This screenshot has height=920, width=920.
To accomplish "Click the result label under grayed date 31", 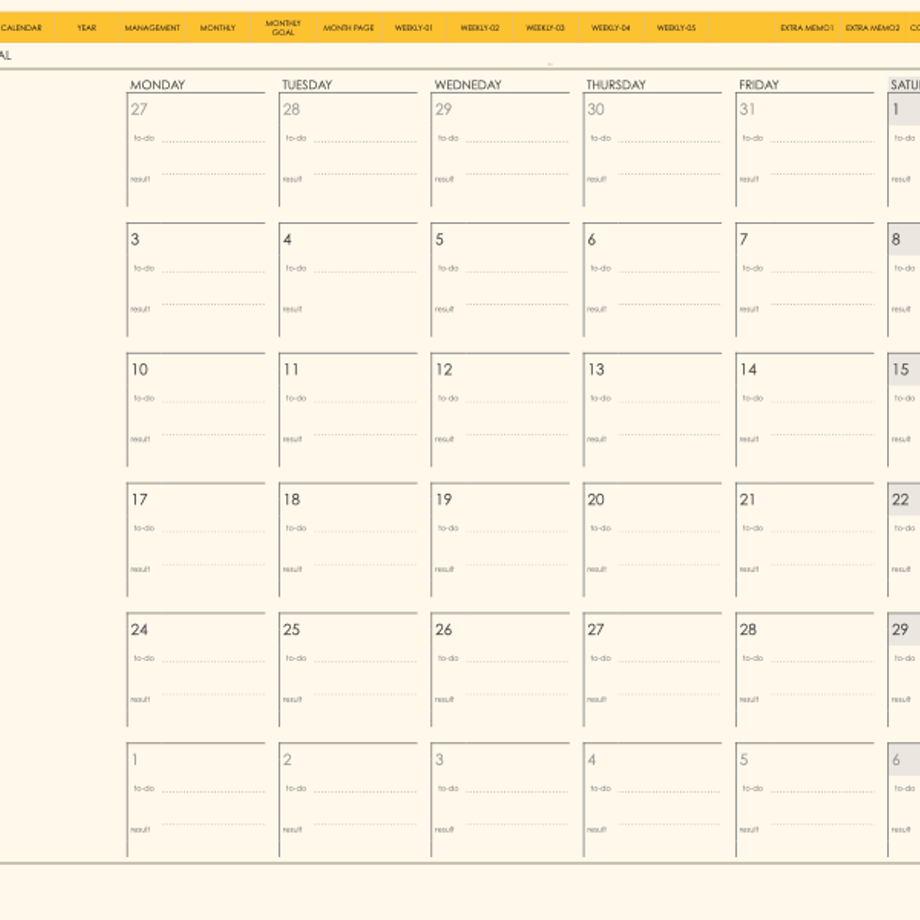I will pos(749,179).
